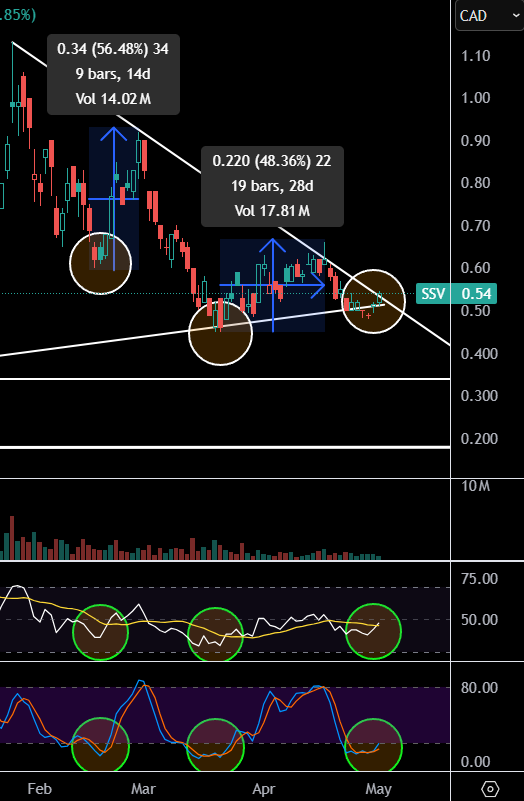524x801 pixels.
Task: Click the '9 bars, 14d' text
Action: [x=113, y=74]
